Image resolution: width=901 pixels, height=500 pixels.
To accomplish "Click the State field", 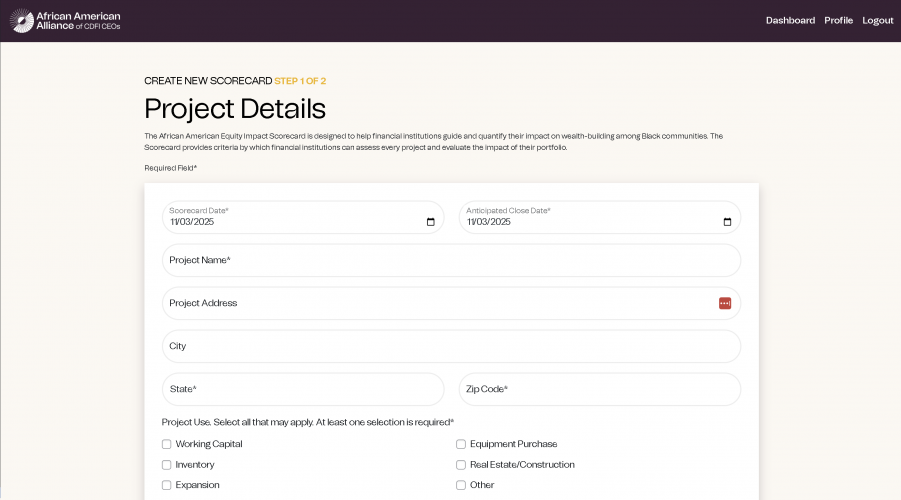I will [302, 389].
